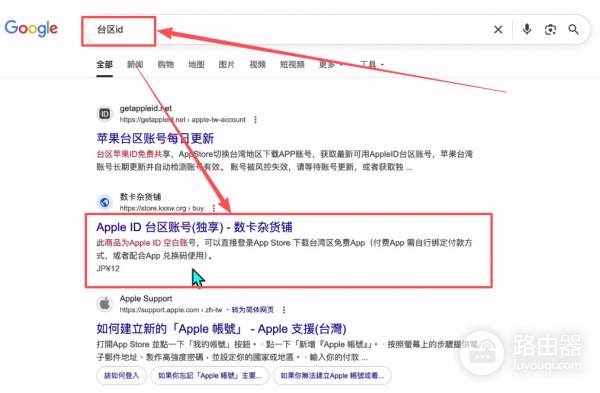Screen dimensions: 600x393
Task: Switch to the 短视频 tab
Action: coord(292,64)
